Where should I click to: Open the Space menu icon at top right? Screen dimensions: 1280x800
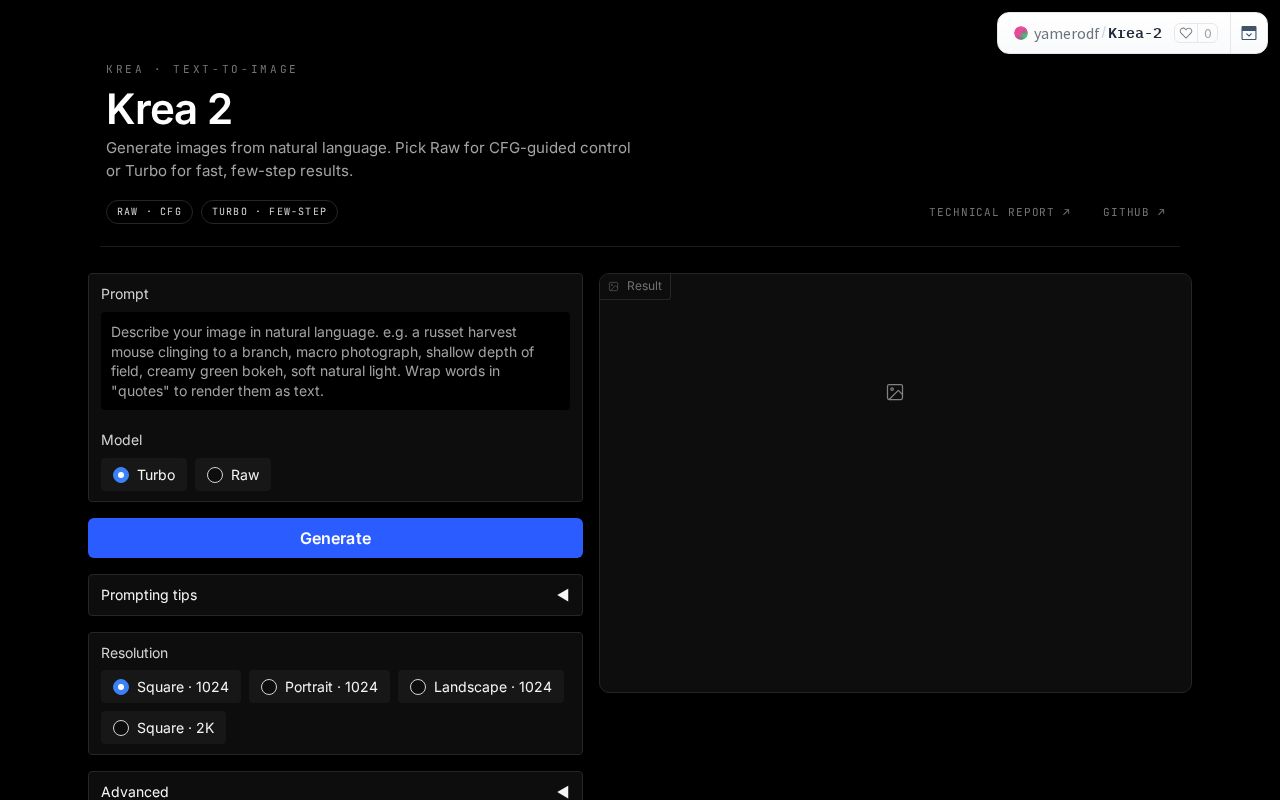pyautogui.click(x=1249, y=33)
